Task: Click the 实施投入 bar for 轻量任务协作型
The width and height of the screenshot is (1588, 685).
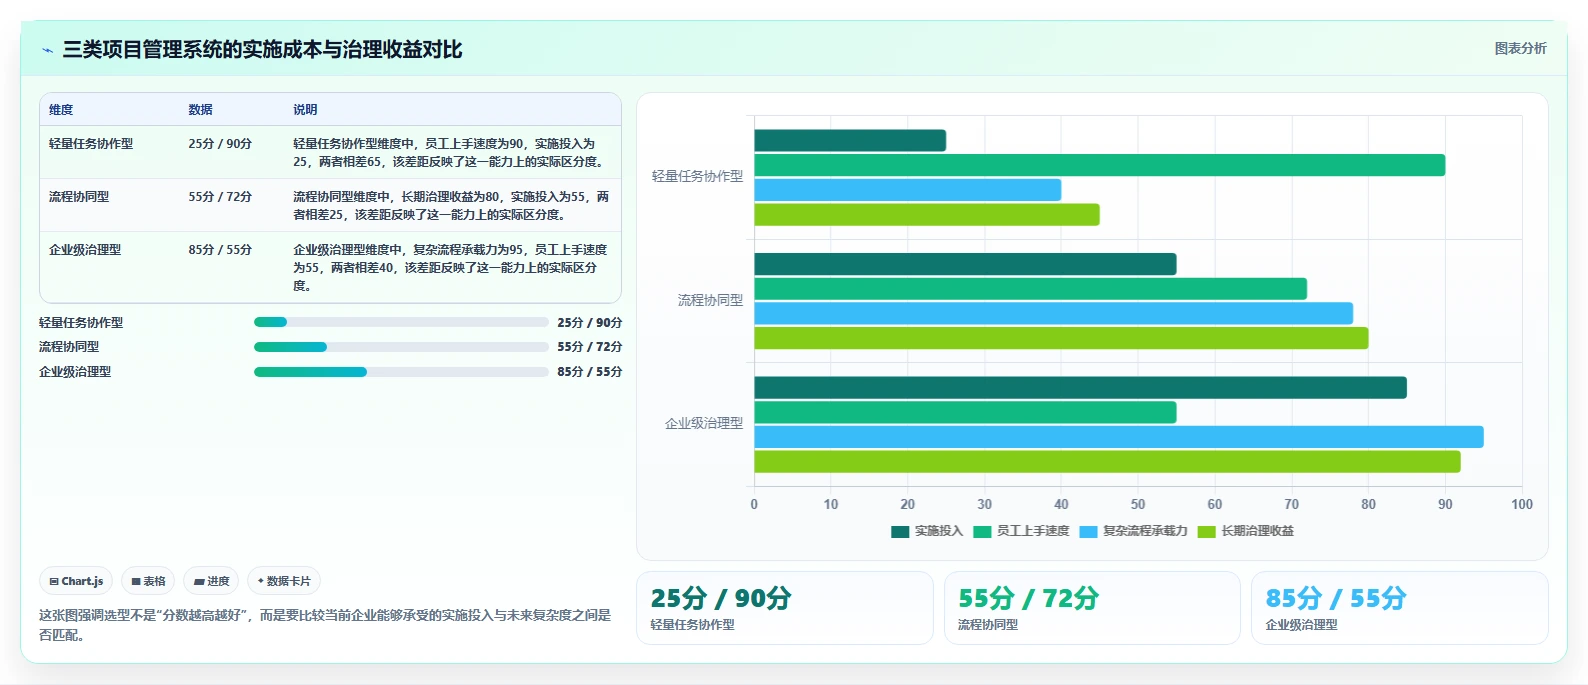Action: pos(850,141)
